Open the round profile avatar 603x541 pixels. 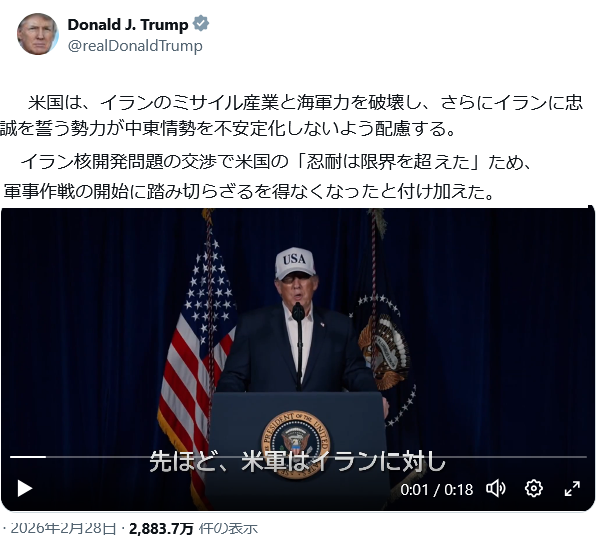[38, 34]
